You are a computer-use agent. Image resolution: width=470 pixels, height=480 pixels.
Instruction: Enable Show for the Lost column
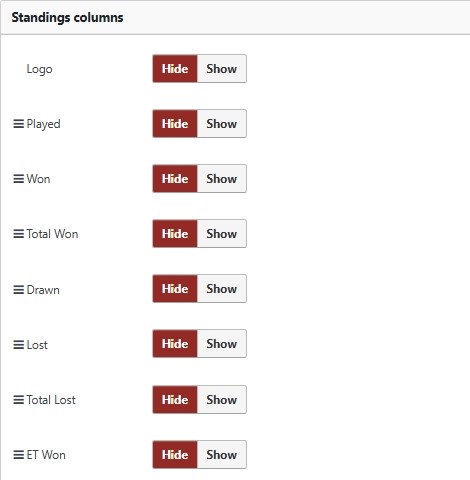click(x=222, y=344)
